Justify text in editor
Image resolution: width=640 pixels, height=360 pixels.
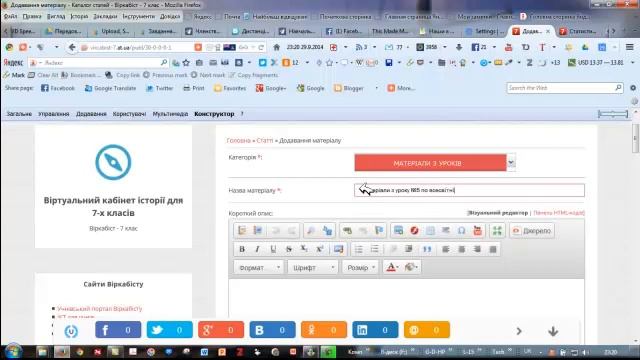(493, 249)
